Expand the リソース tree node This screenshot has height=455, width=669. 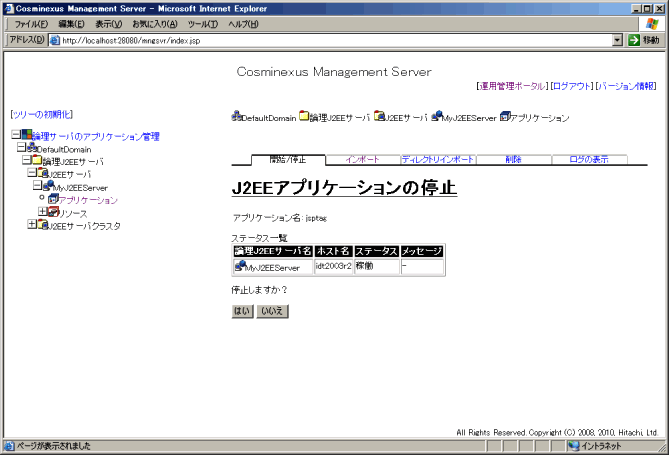(43, 211)
